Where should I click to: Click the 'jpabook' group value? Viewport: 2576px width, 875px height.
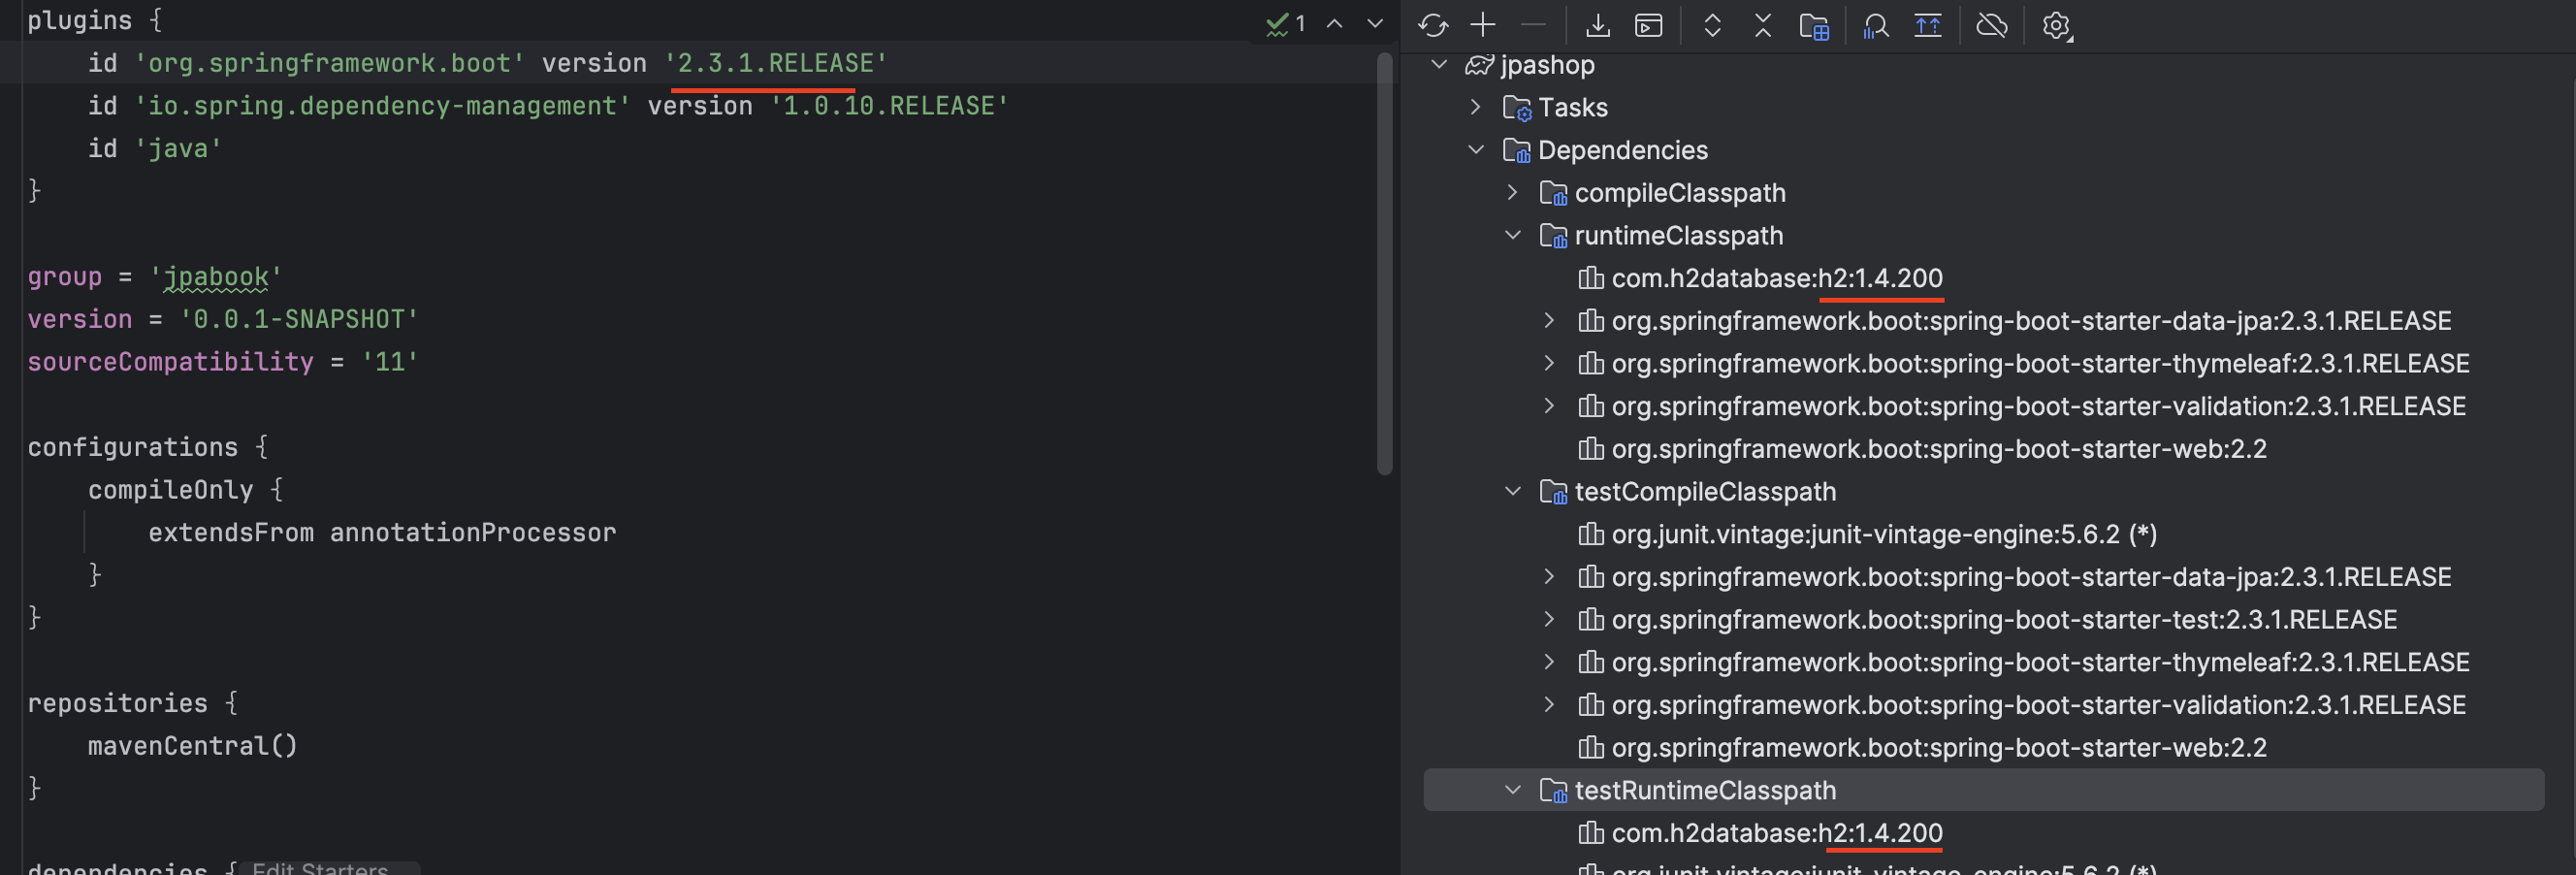tap(215, 277)
